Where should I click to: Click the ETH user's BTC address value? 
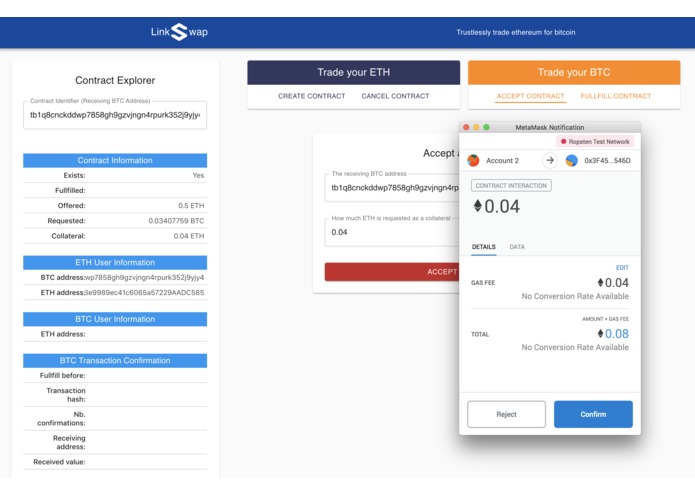[x=144, y=277]
